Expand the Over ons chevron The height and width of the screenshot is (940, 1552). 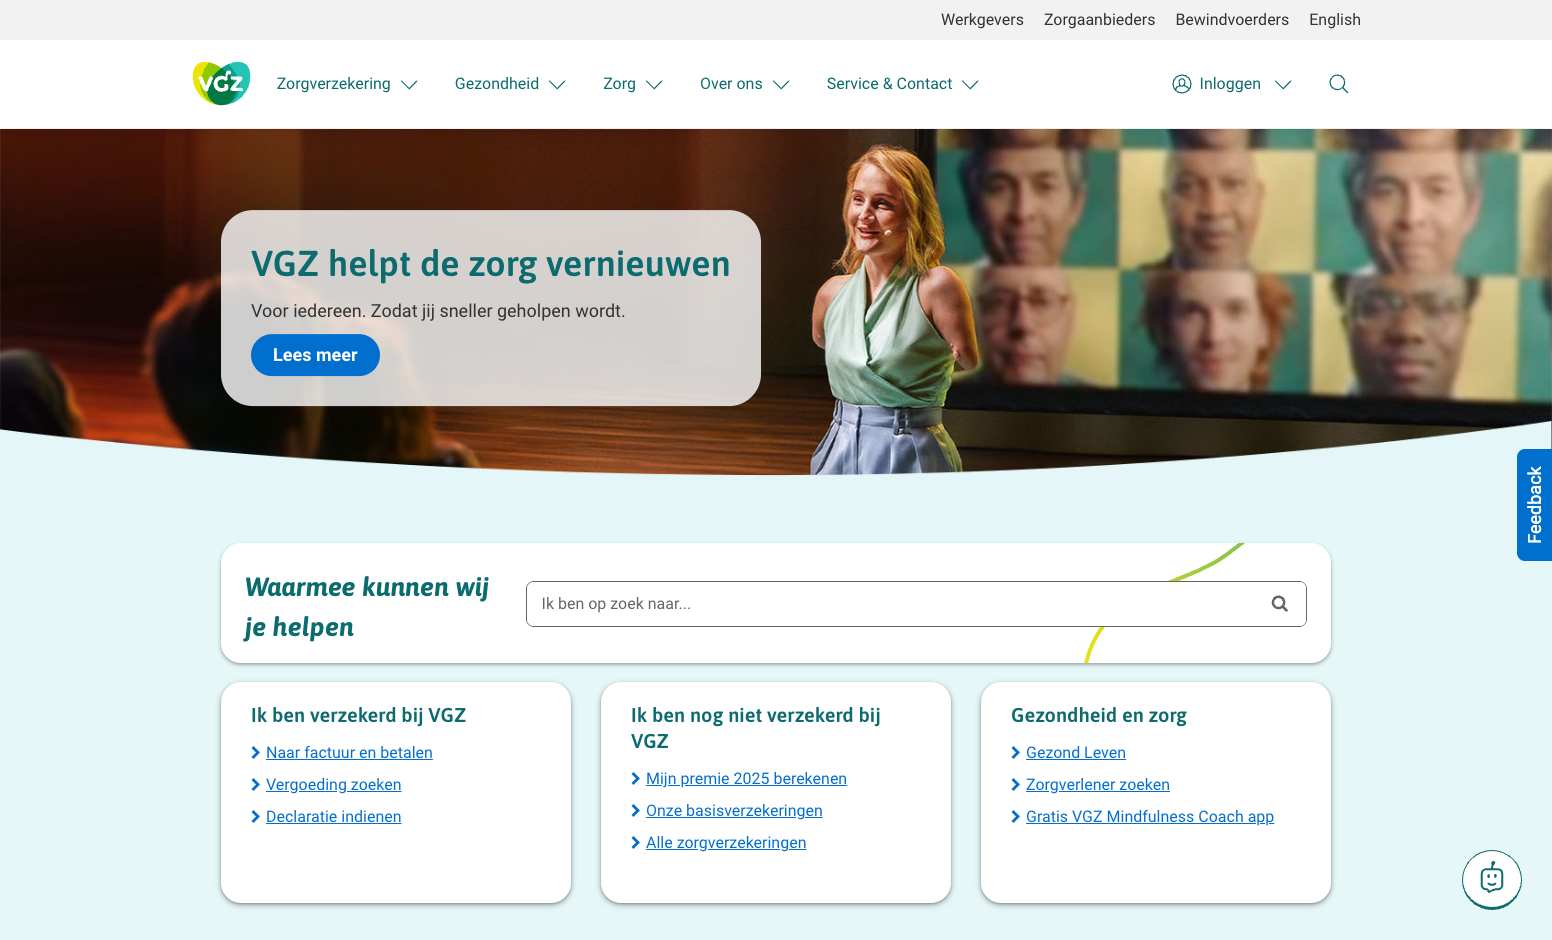[781, 85]
